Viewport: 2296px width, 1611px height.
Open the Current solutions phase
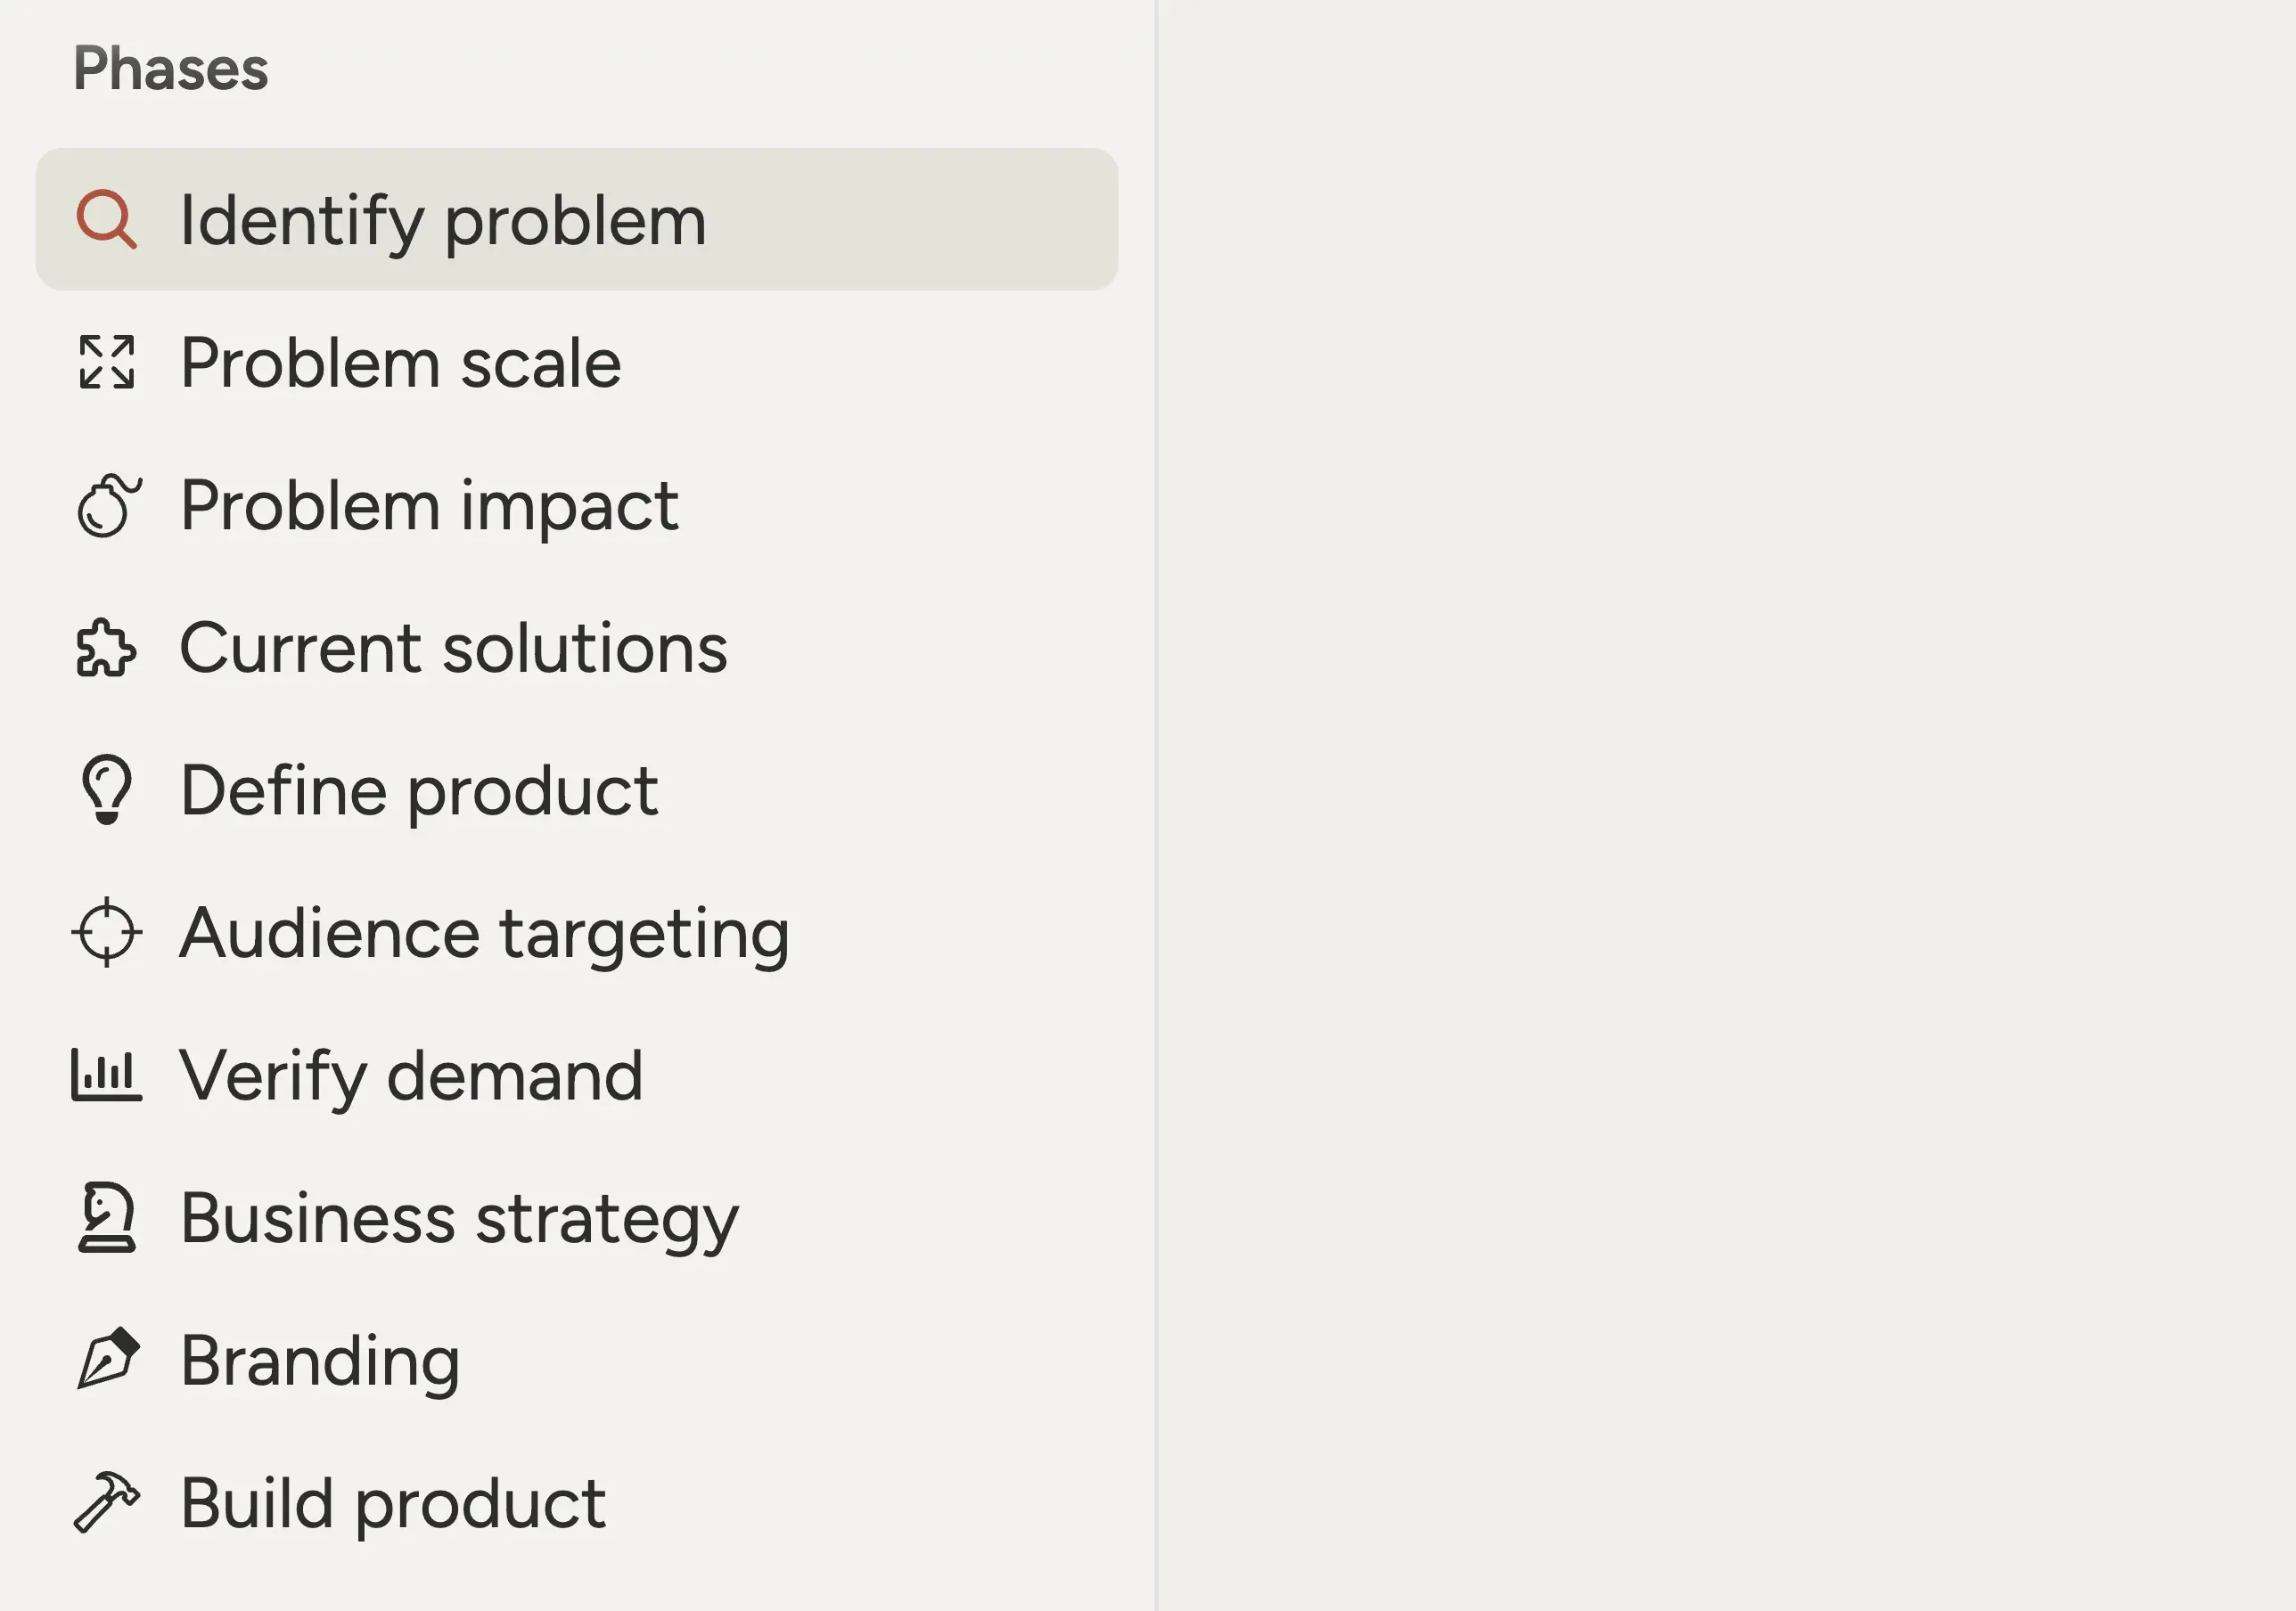[x=453, y=649]
